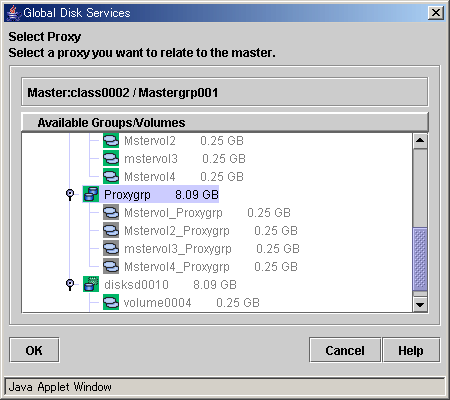This screenshot has width=450, height=400.
Task: Click the mstervol3 volume icon
Action: tap(111, 158)
